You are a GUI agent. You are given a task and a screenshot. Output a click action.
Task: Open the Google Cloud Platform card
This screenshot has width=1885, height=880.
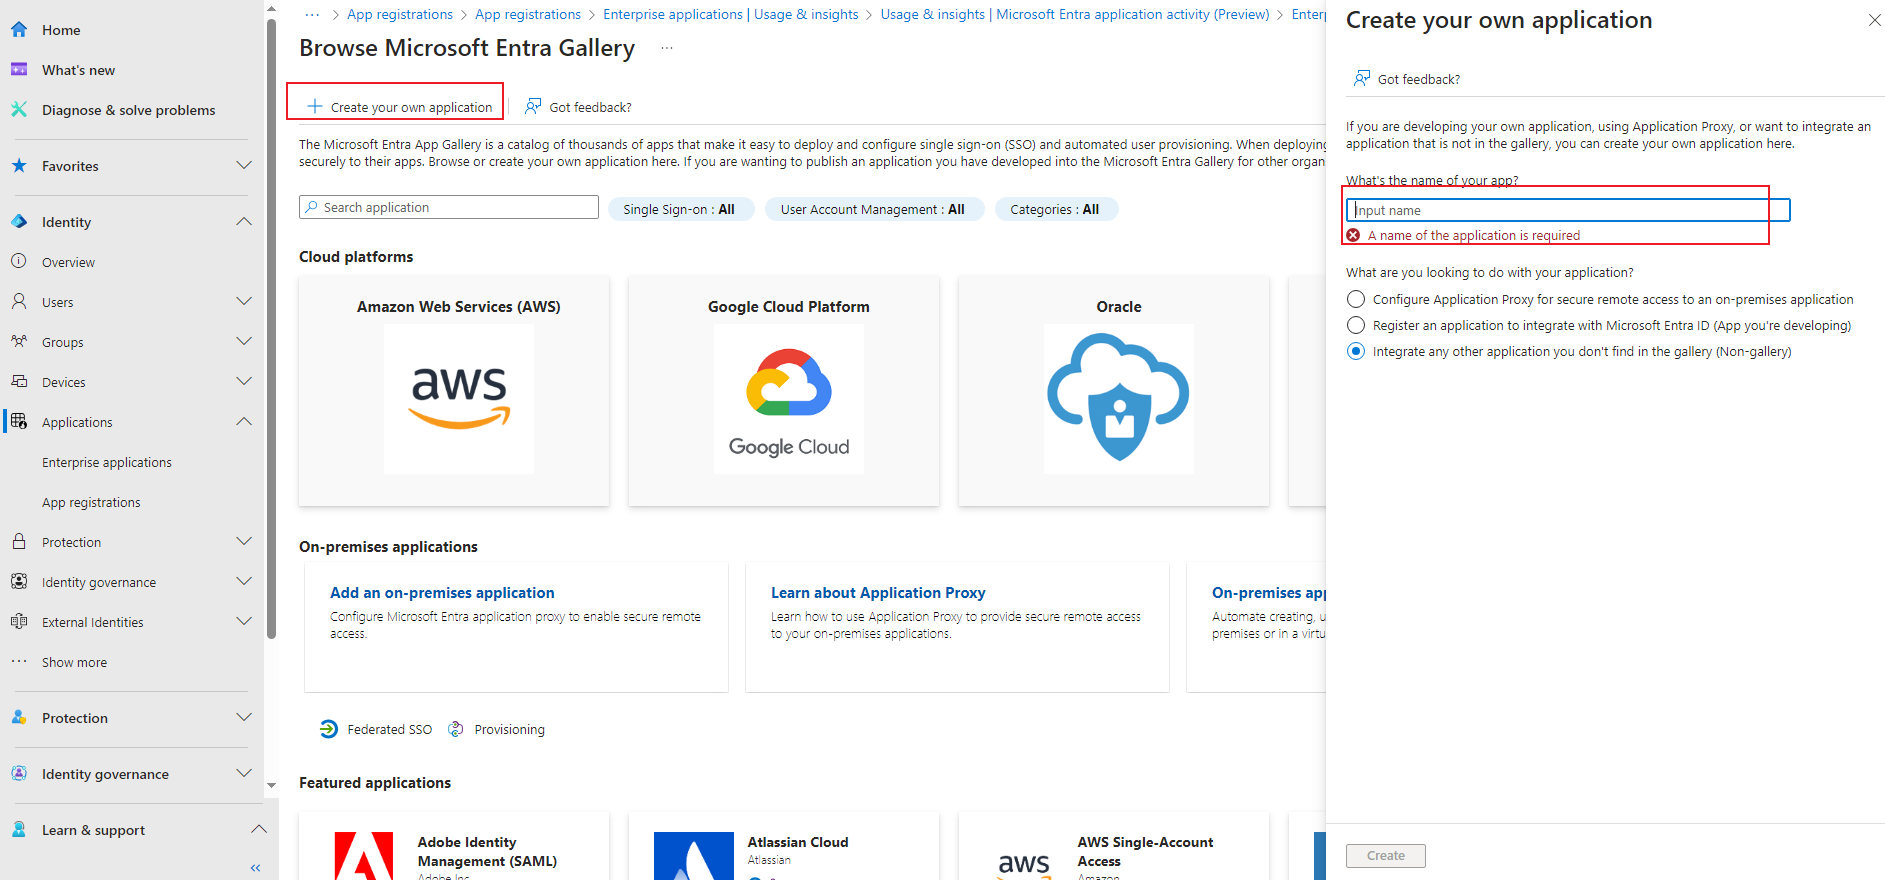[784, 391]
